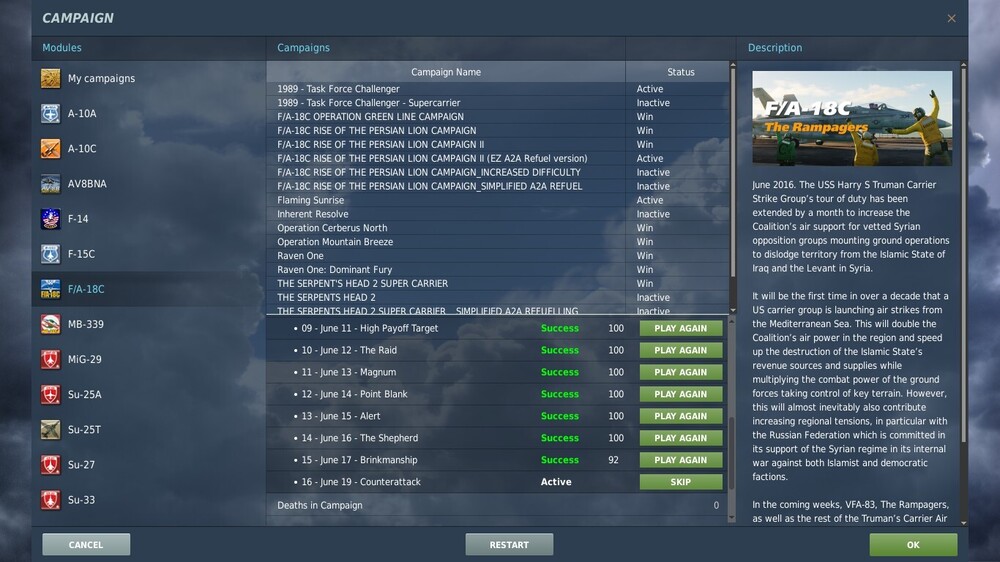Select PERSIAN LION EZ A2A Refuel version
This screenshot has width=1000, height=562.
point(497,158)
